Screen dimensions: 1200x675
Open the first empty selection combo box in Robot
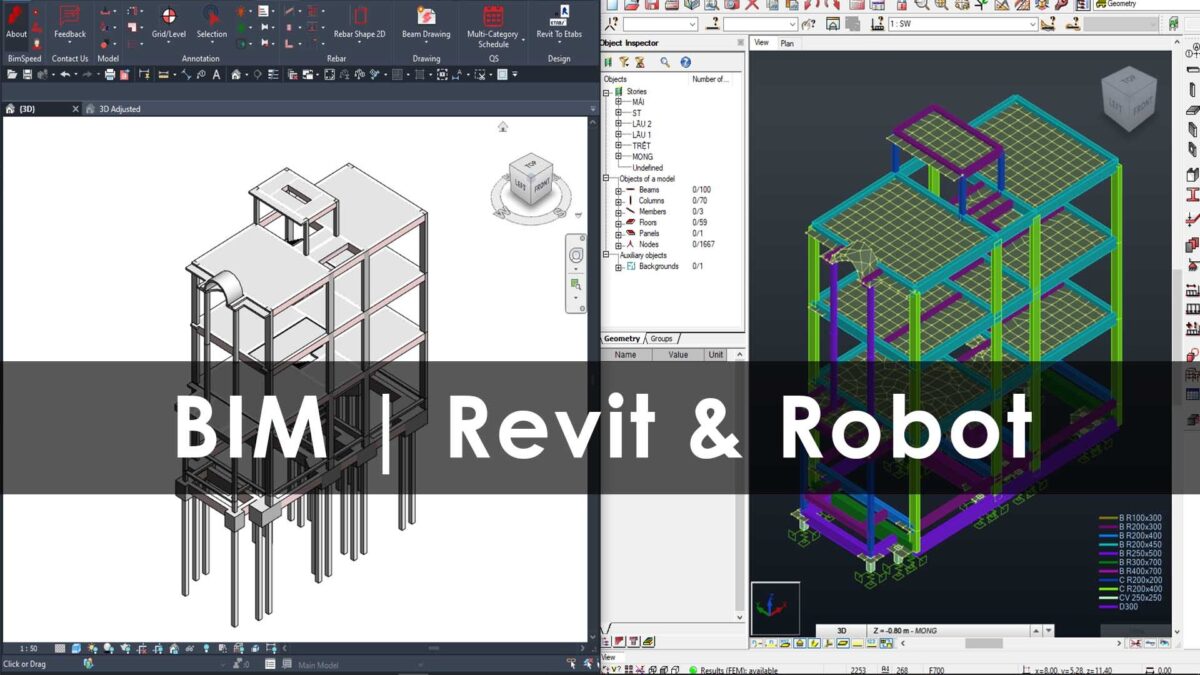point(660,24)
